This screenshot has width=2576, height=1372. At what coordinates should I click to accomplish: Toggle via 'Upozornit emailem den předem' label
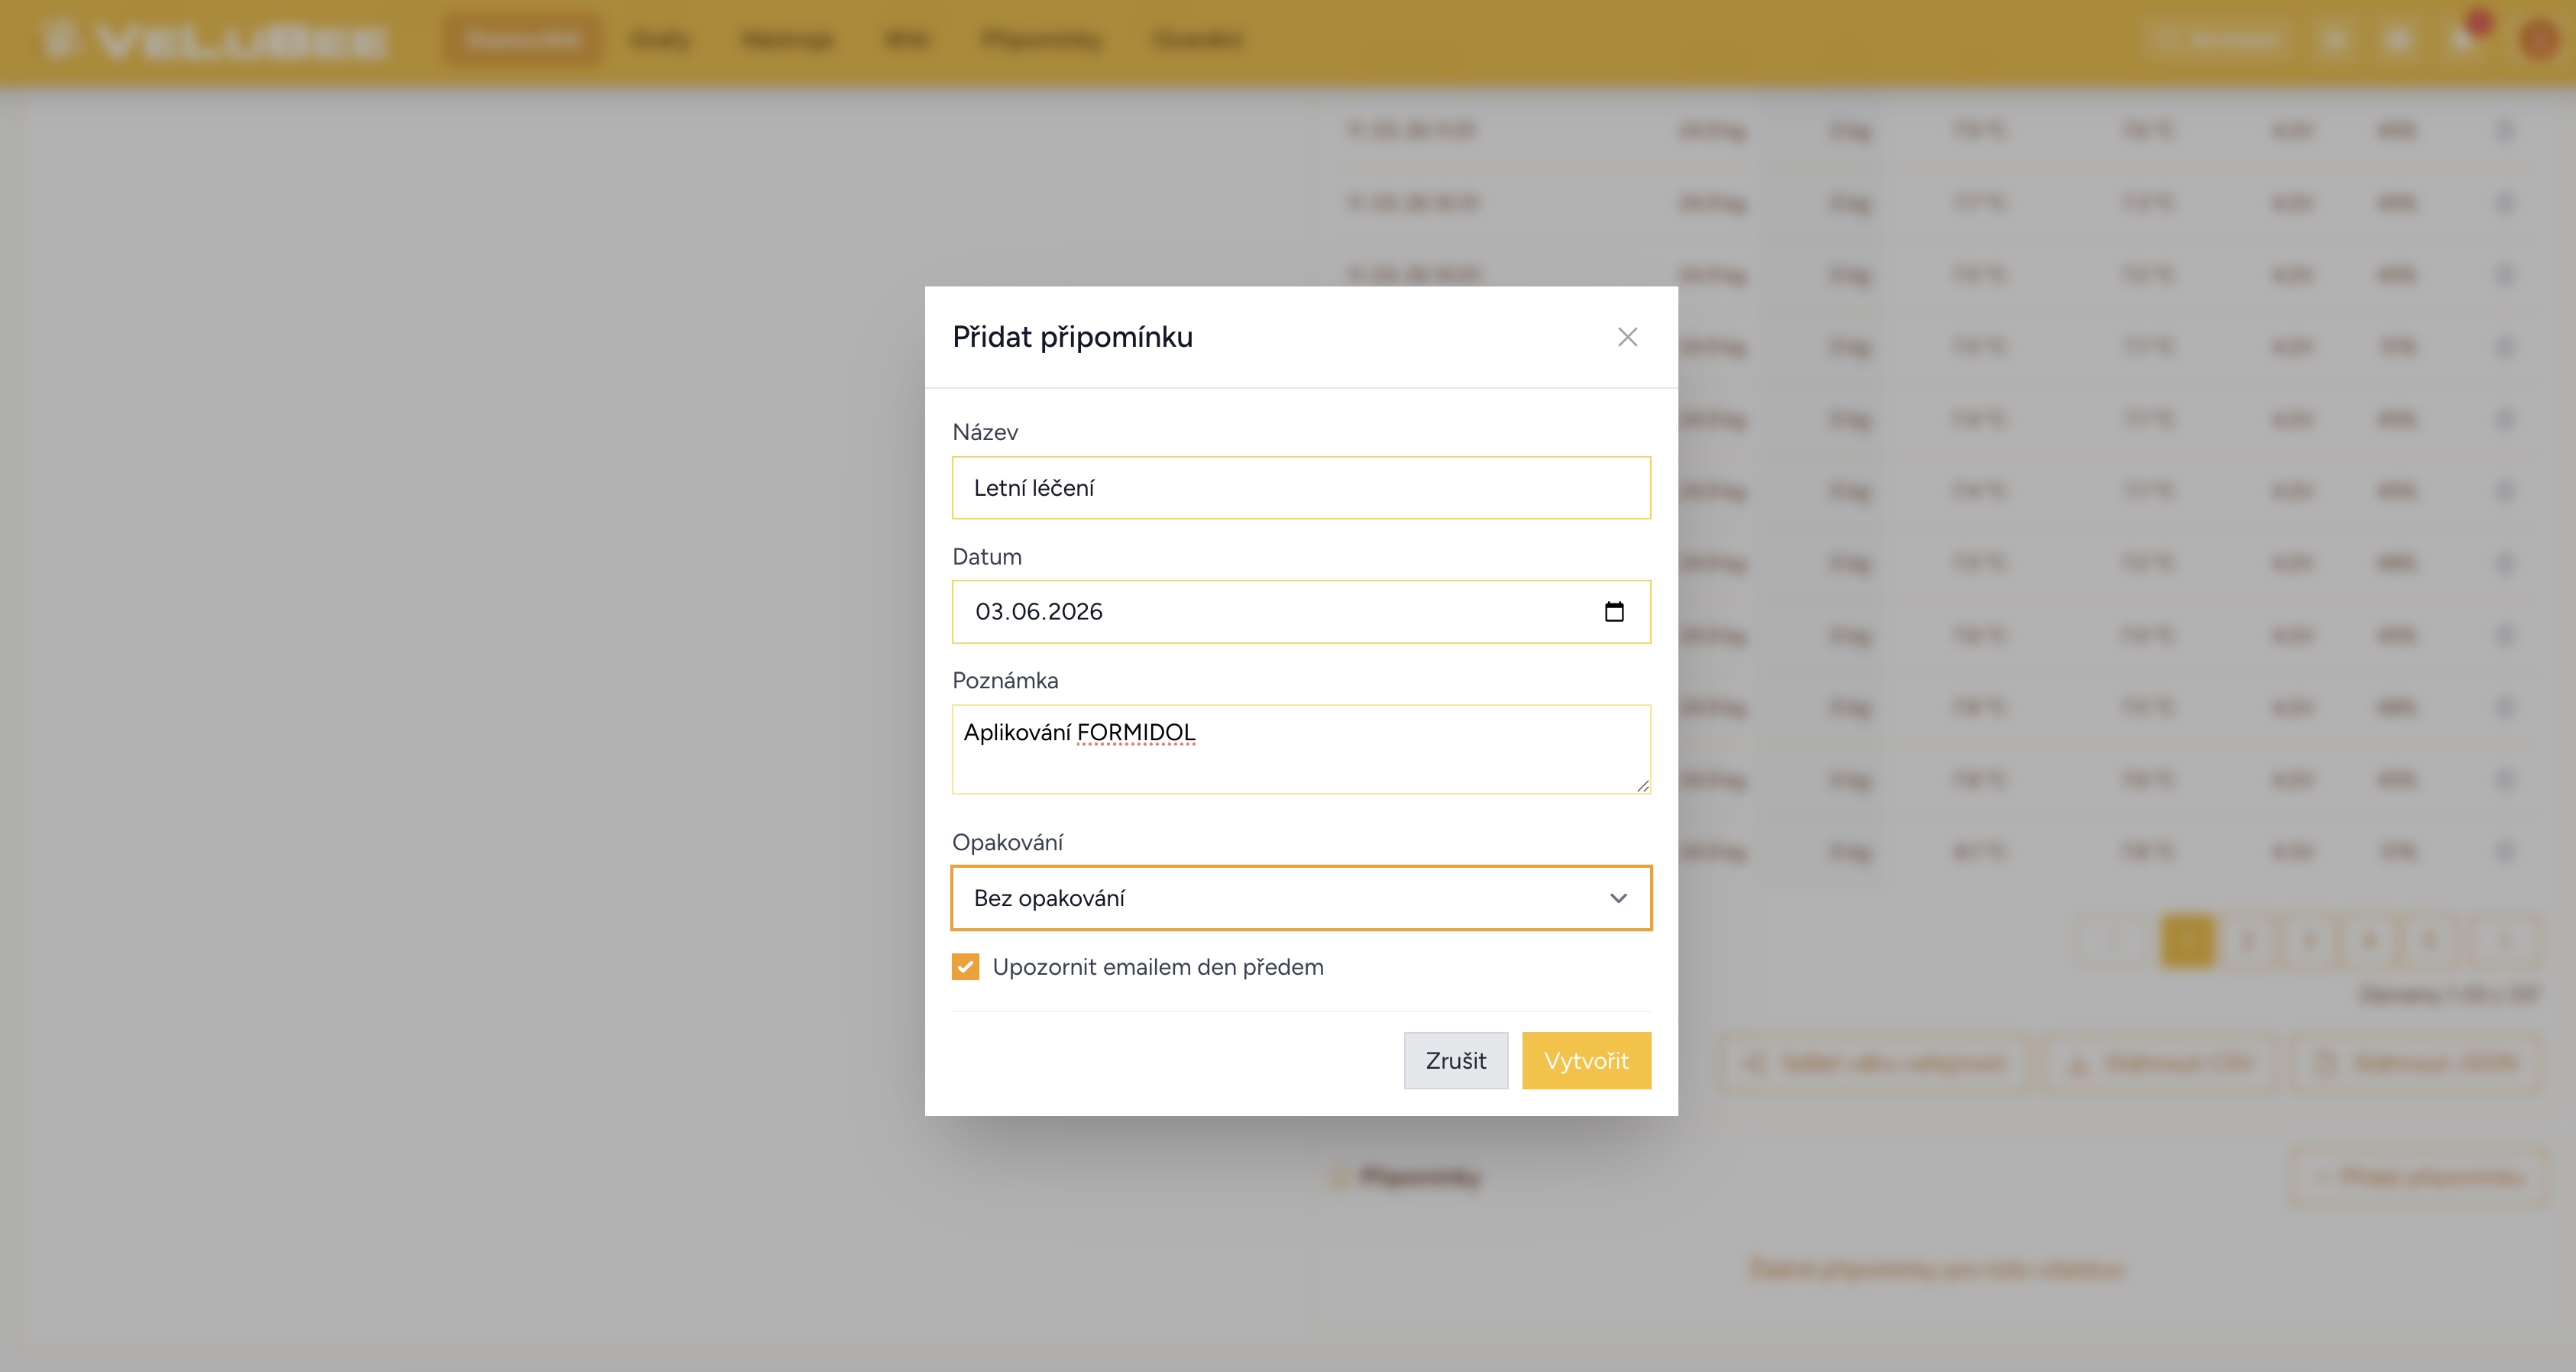pyautogui.click(x=1157, y=967)
